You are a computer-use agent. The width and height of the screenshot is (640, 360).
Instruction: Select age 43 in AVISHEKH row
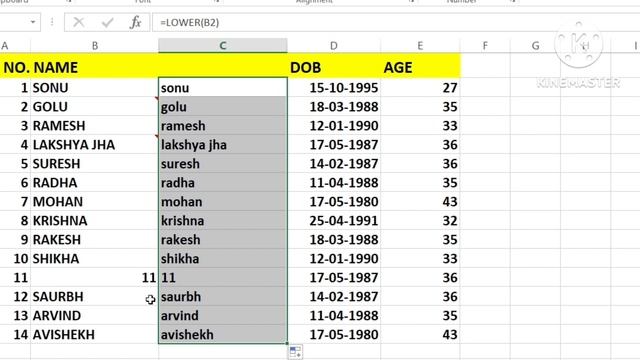(420, 334)
